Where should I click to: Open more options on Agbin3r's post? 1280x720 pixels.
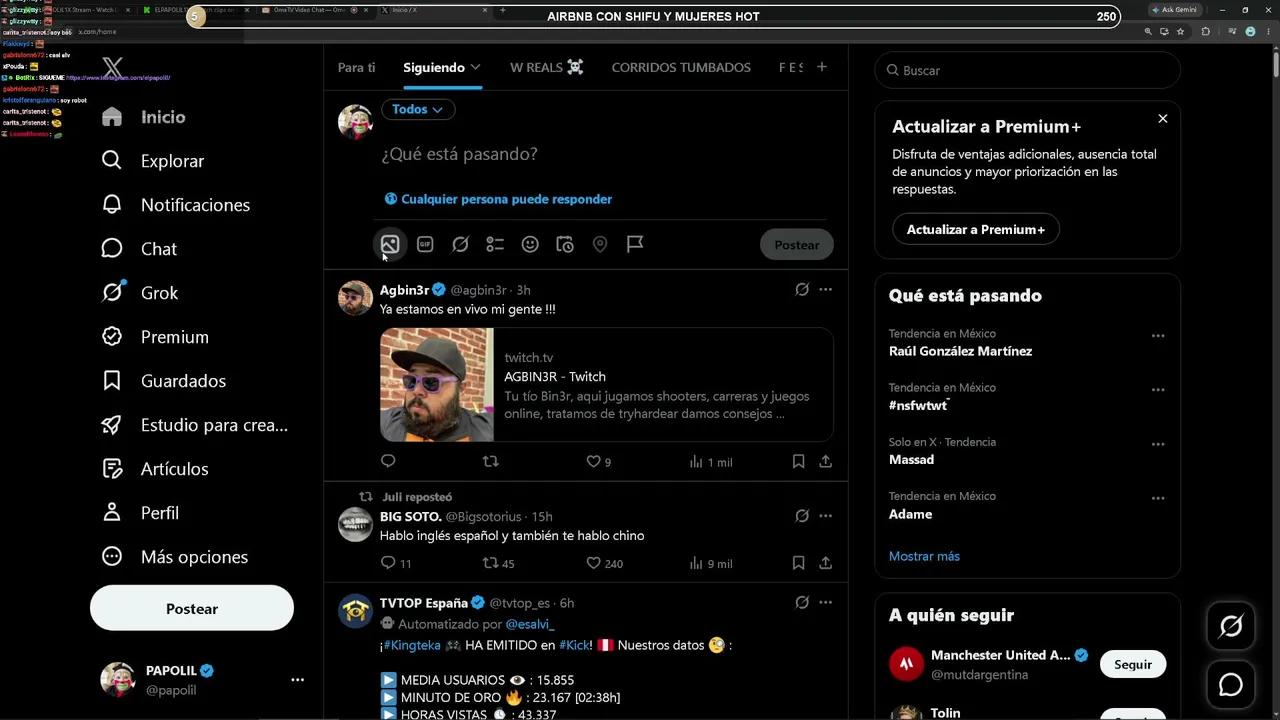click(825, 290)
